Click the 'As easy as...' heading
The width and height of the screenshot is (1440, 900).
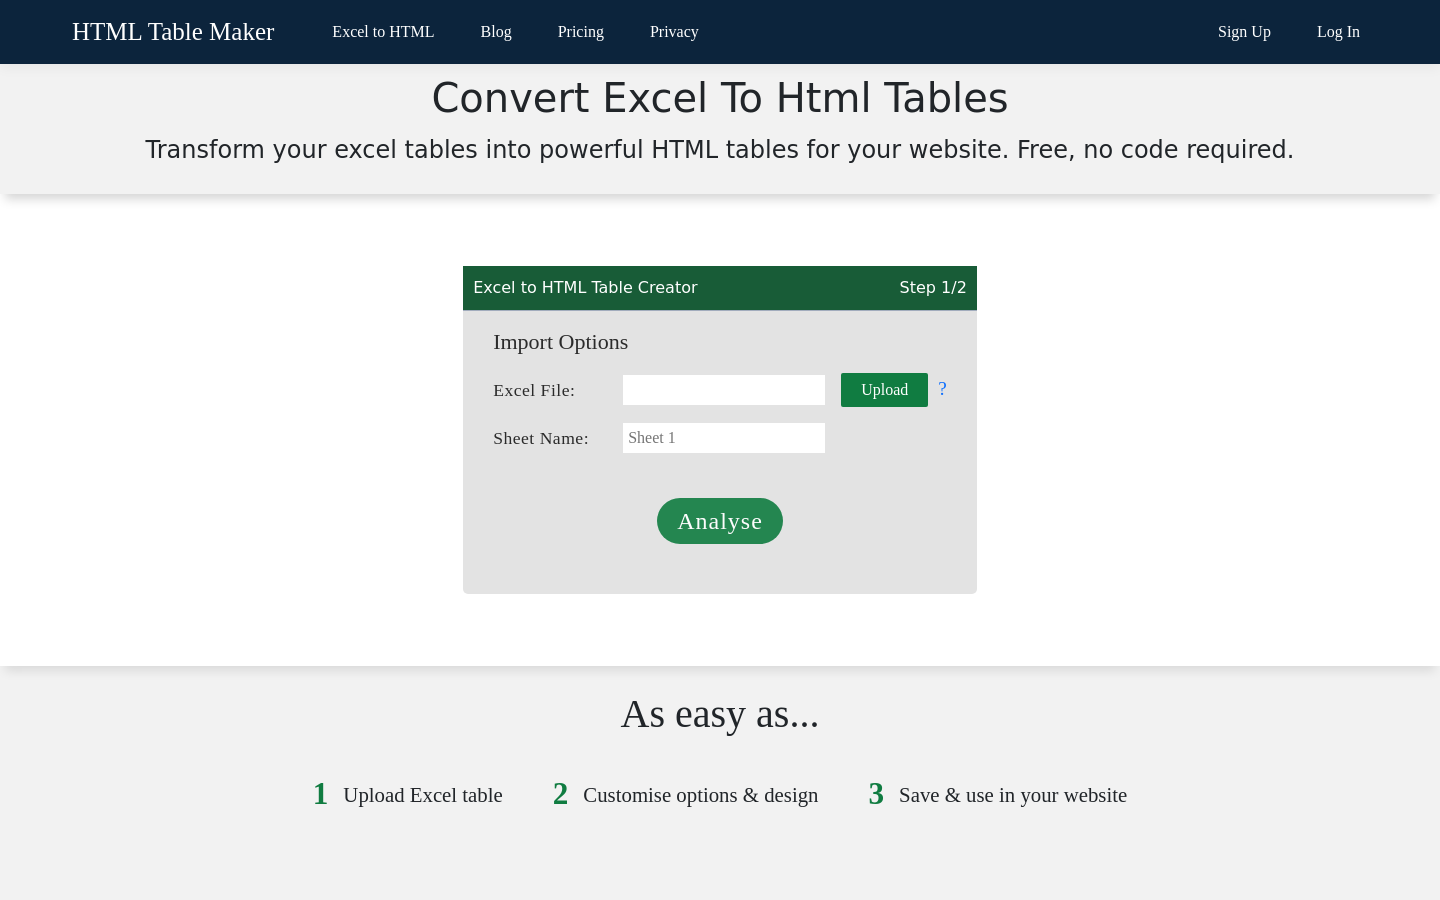tap(720, 714)
